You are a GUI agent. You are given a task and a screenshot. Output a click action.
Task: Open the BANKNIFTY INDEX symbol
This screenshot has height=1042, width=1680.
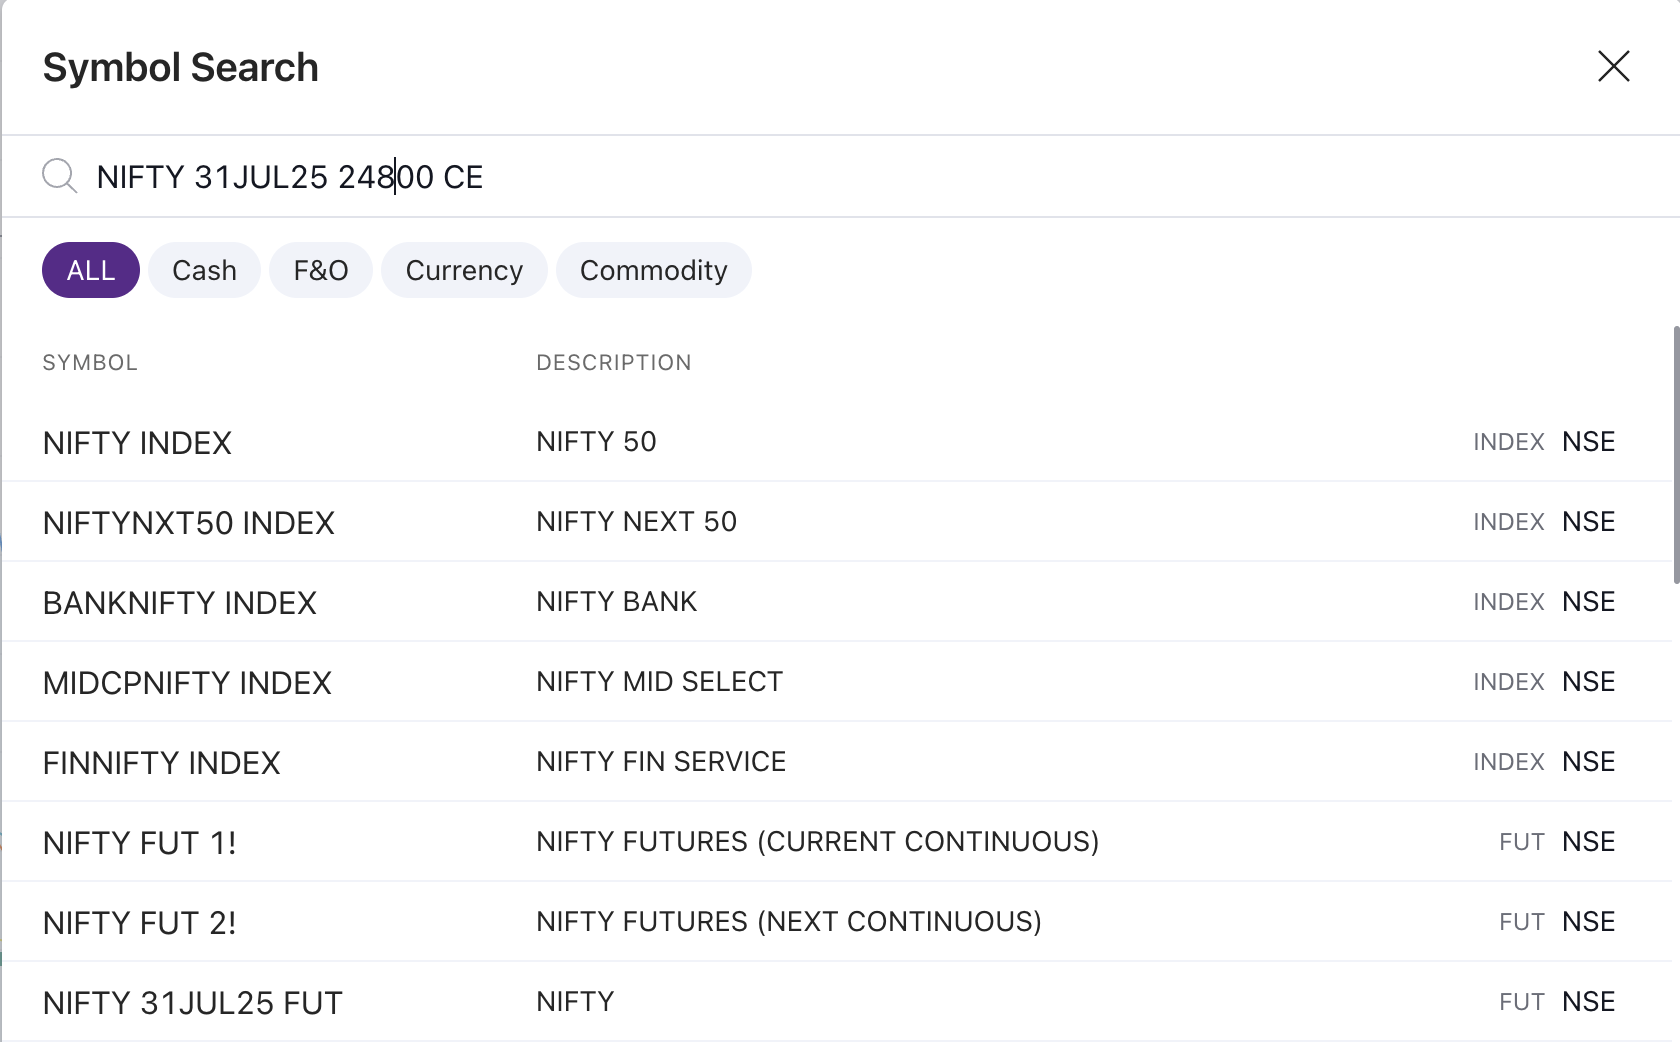pos(179,603)
